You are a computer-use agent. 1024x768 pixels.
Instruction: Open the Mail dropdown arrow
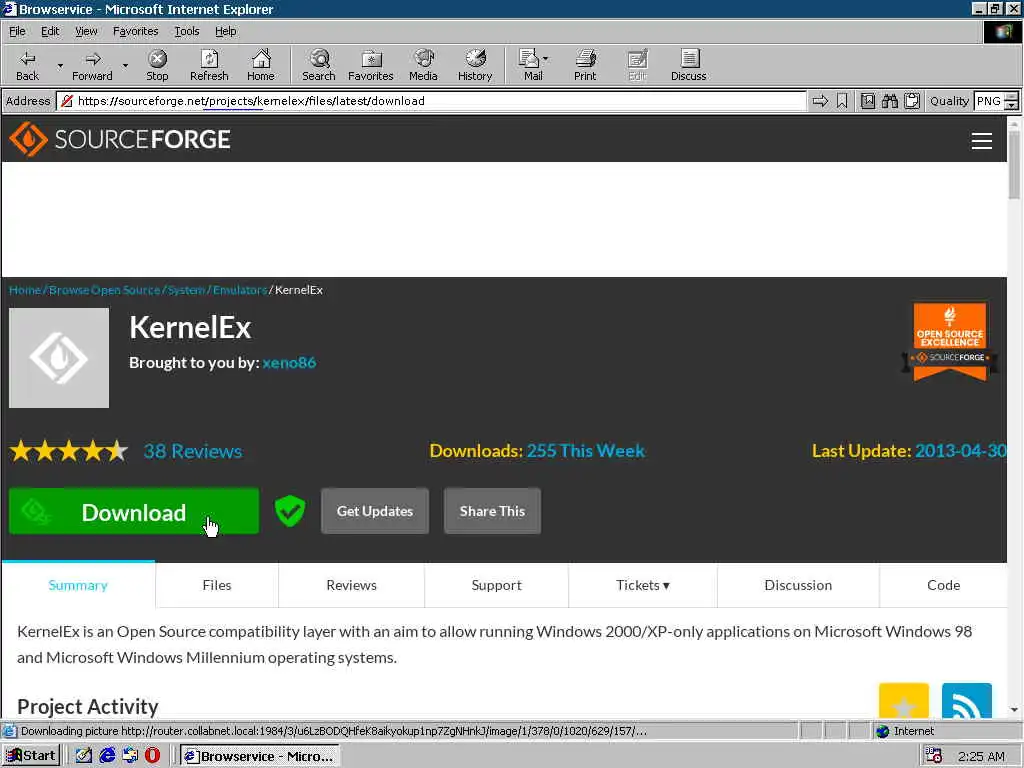(546, 59)
